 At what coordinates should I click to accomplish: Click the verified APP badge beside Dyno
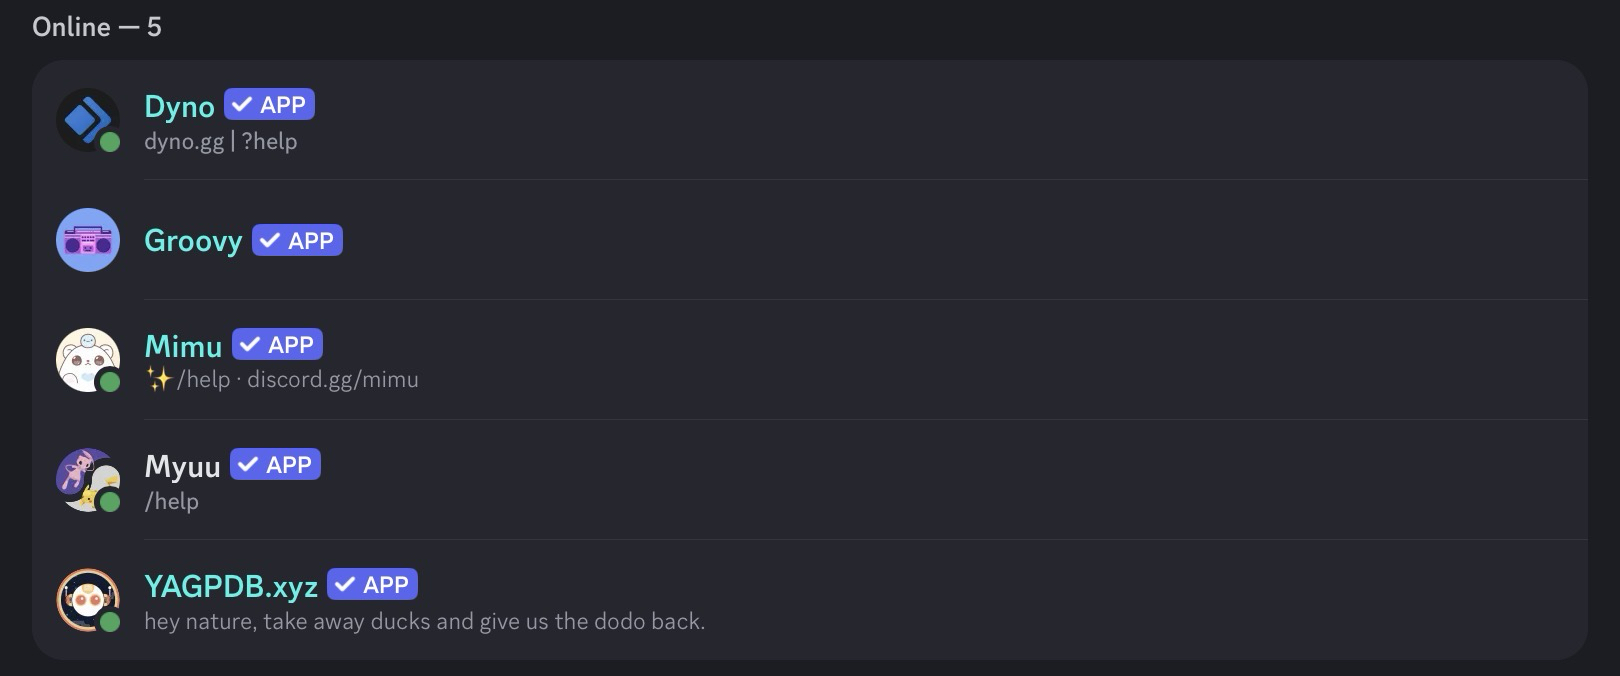coord(269,105)
